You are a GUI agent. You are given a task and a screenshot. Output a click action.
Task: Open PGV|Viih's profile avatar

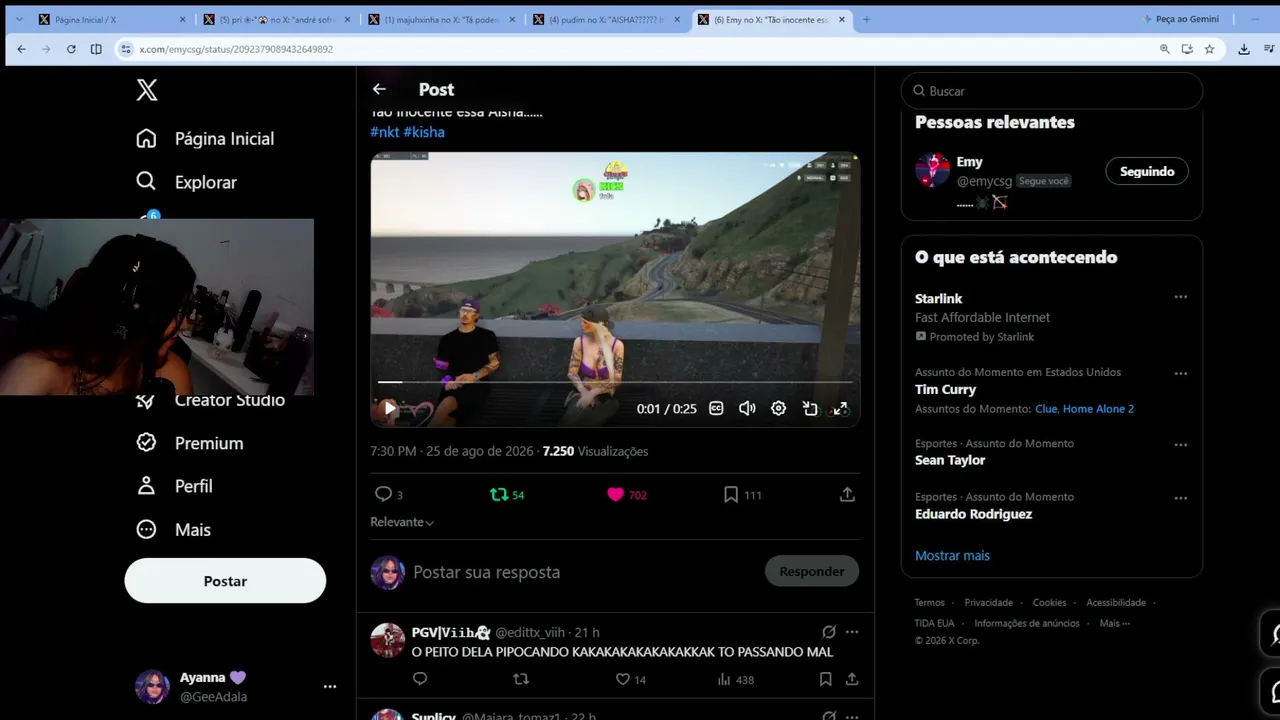click(388, 640)
